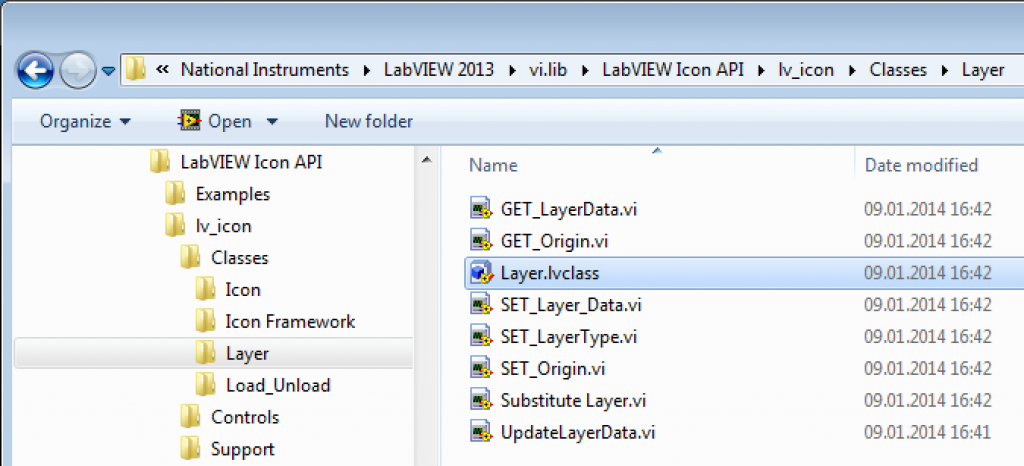Click the lv_icon folder icon in tree
Image resolution: width=1024 pixels, height=466 pixels.
(174, 226)
